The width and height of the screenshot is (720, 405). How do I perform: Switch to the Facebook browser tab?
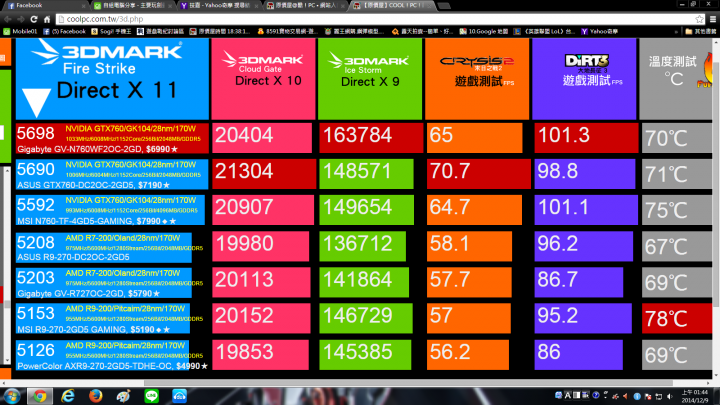[46, 6]
